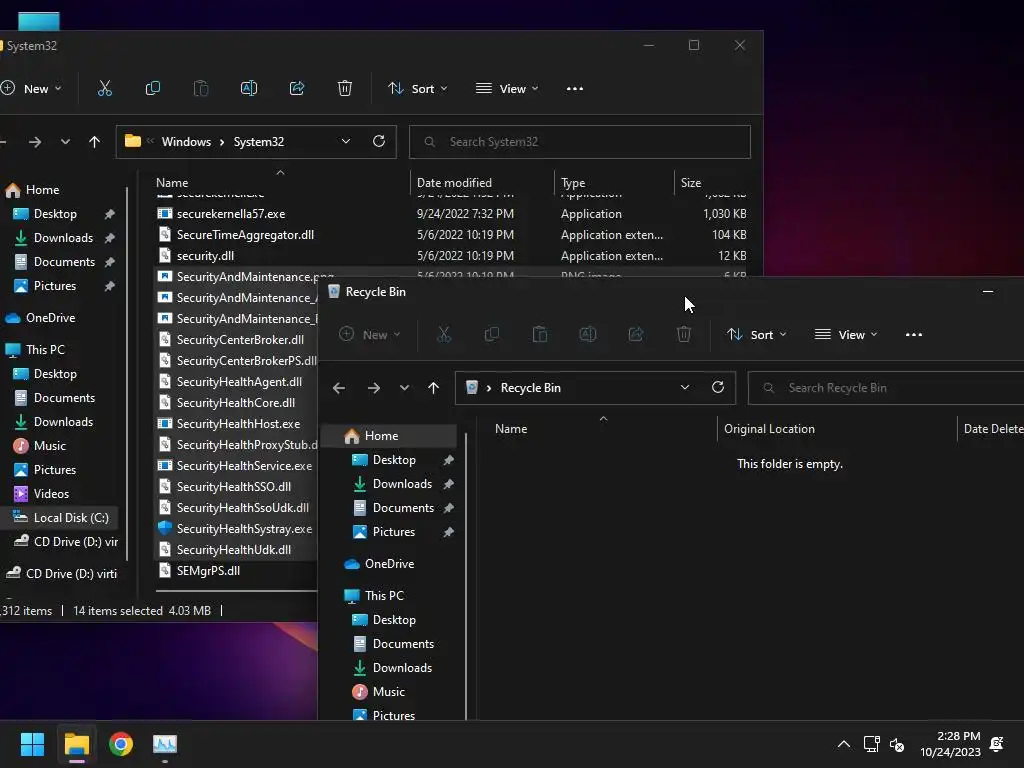Click the Start button on taskbar
The width and height of the screenshot is (1024, 768).
[32, 744]
